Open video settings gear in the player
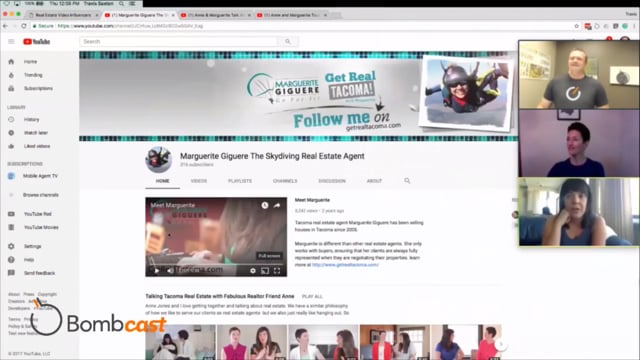This screenshot has height=360, width=640. coord(253,271)
